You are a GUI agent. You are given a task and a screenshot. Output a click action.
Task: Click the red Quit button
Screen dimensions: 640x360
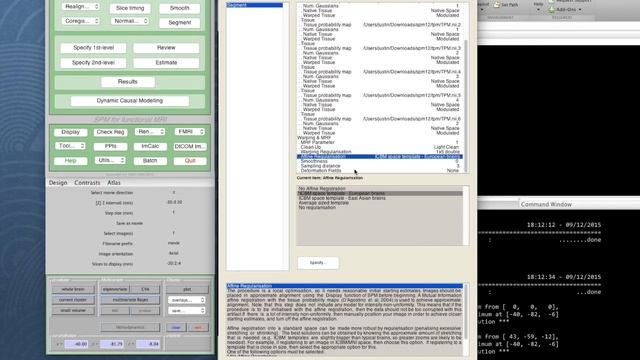pos(190,161)
